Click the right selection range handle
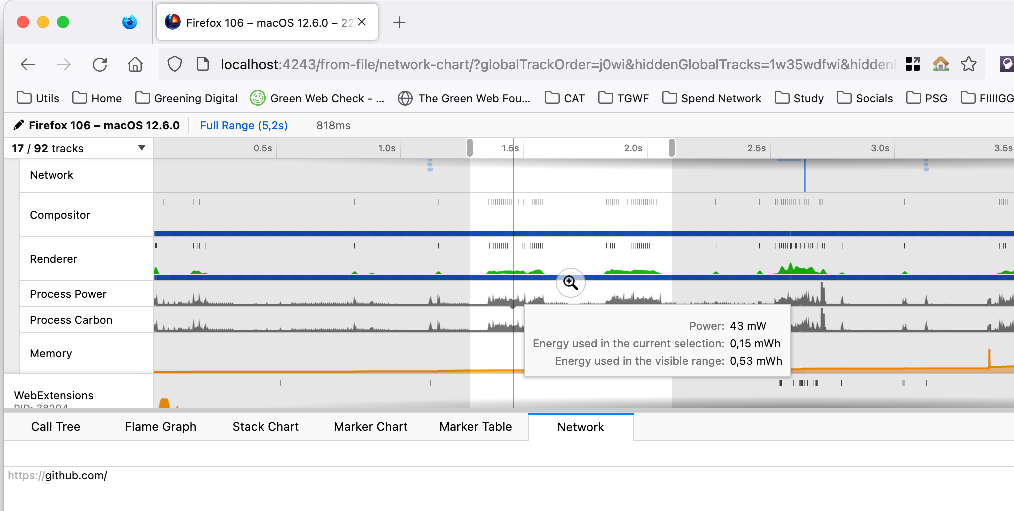 [x=672, y=148]
